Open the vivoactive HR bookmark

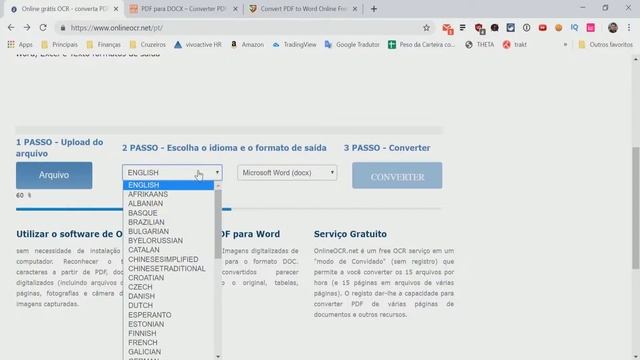198,44
